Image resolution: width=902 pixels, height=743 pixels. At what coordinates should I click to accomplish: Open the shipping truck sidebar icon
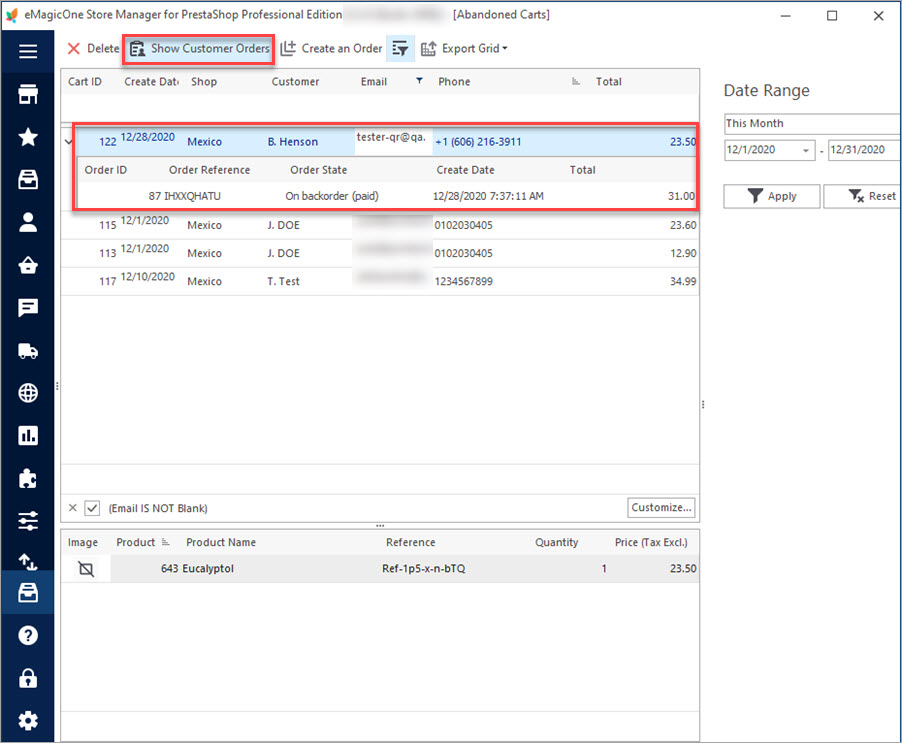(x=28, y=350)
